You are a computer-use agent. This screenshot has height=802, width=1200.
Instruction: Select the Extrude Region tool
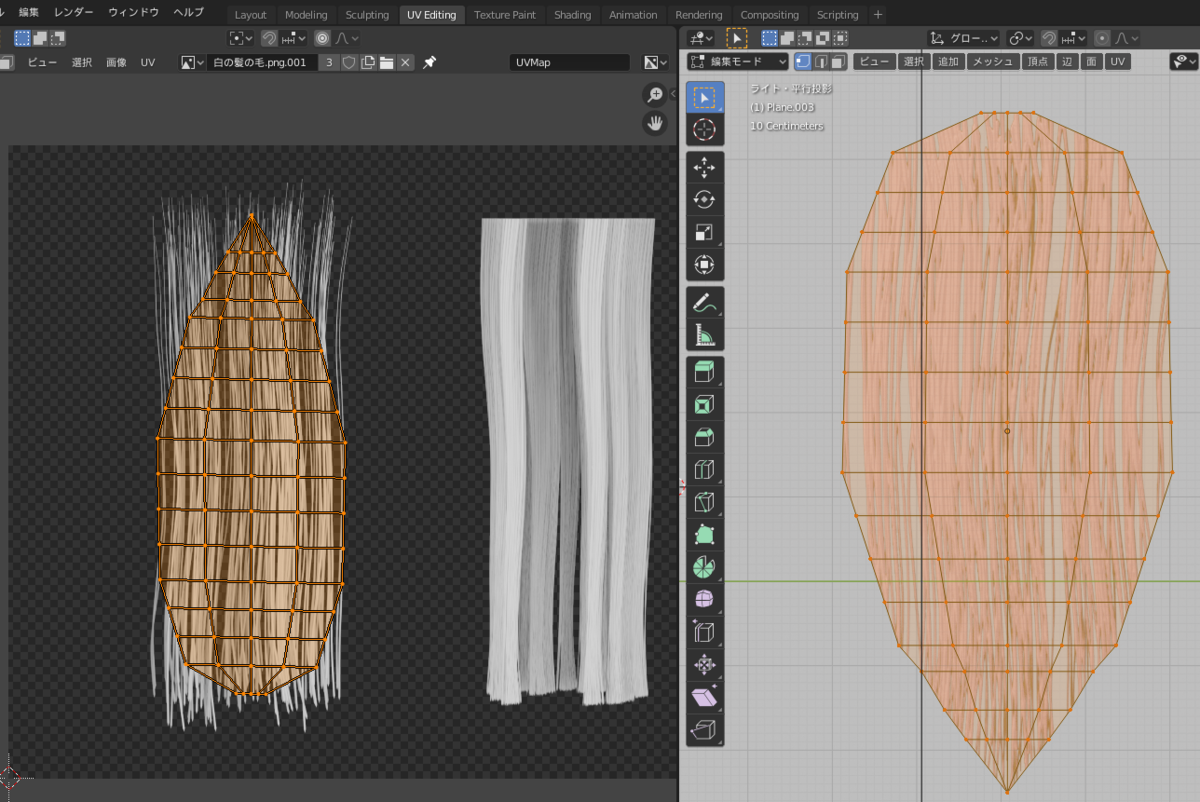click(x=705, y=373)
